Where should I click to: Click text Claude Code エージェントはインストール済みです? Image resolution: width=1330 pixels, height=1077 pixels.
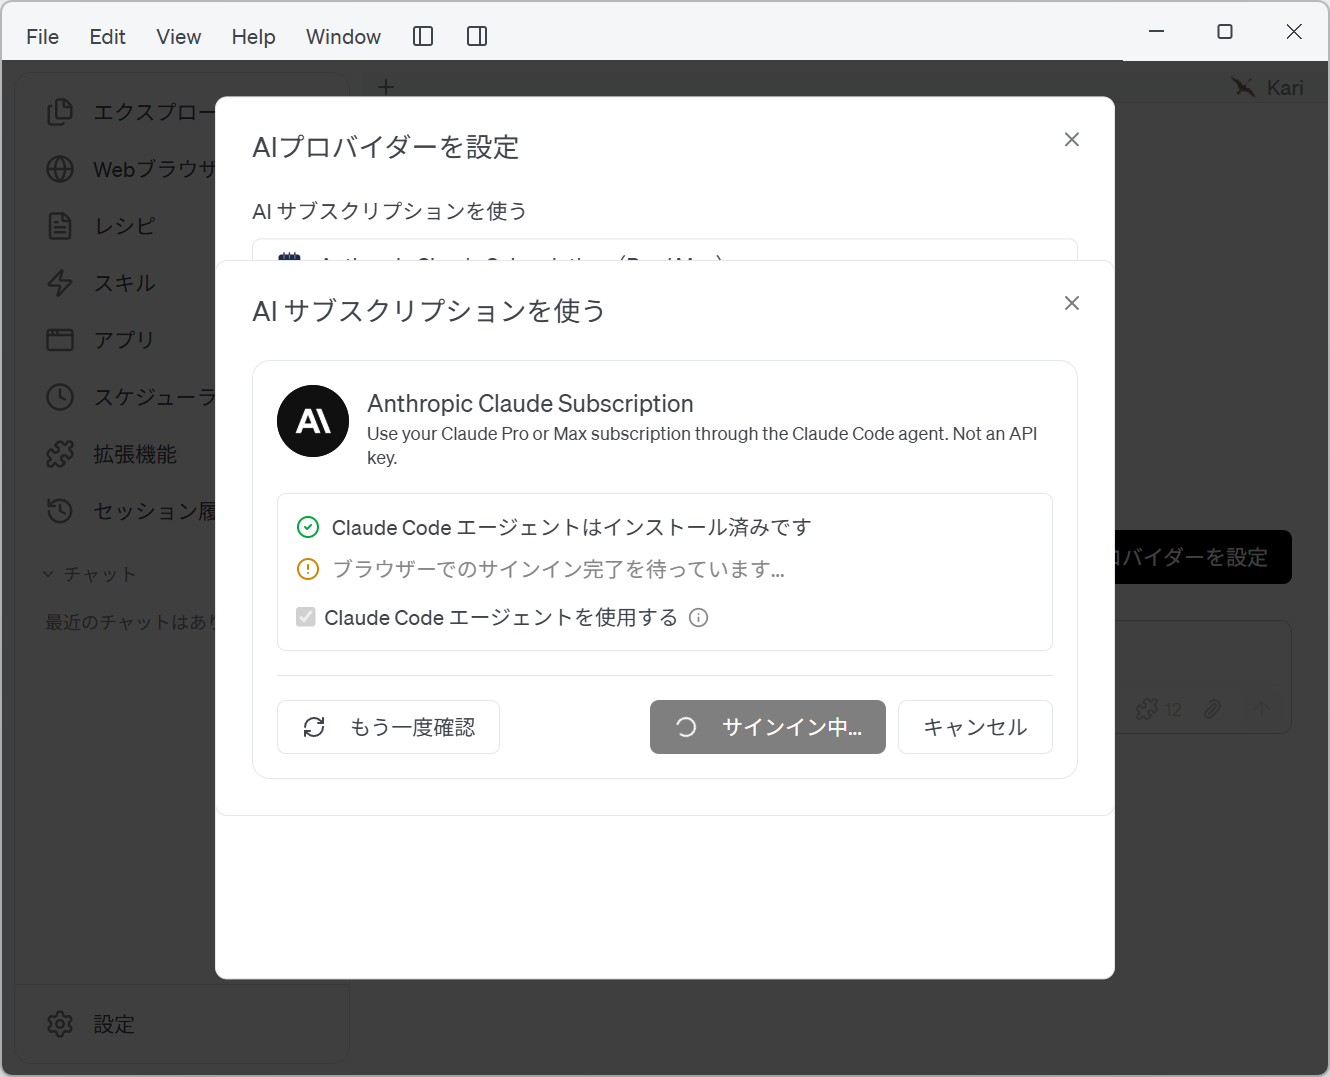click(x=571, y=527)
